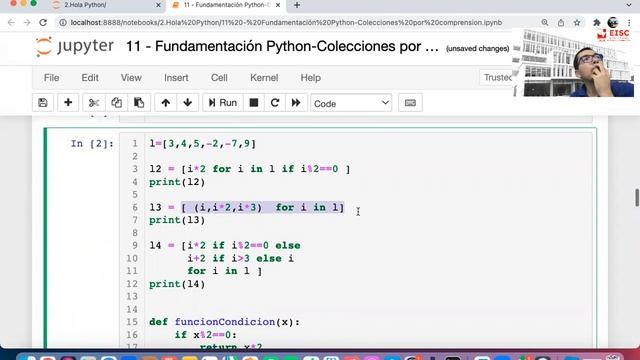Run the current cell
Image resolution: width=640 pixels, height=360 pixels.
(x=222, y=103)
